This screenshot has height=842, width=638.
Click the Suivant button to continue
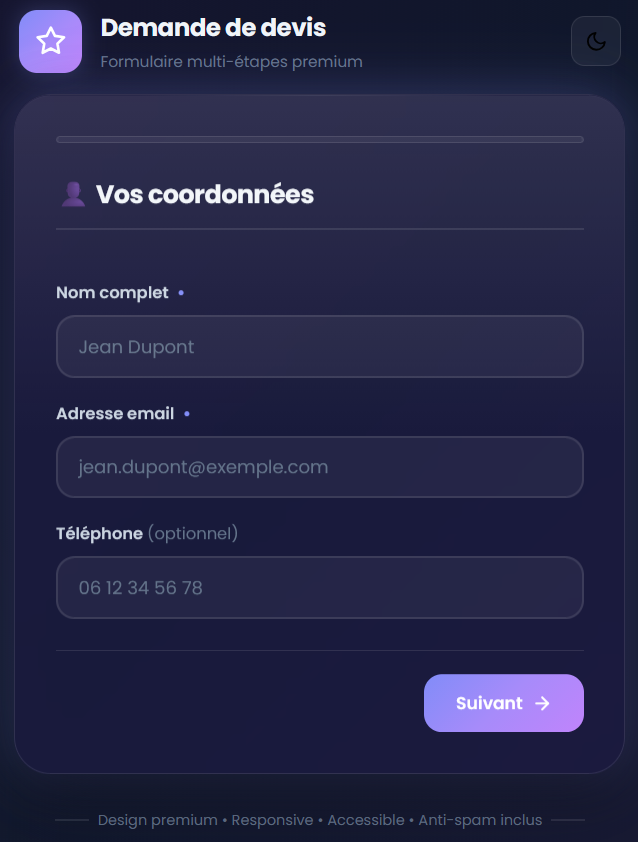(x=503, y=703)
